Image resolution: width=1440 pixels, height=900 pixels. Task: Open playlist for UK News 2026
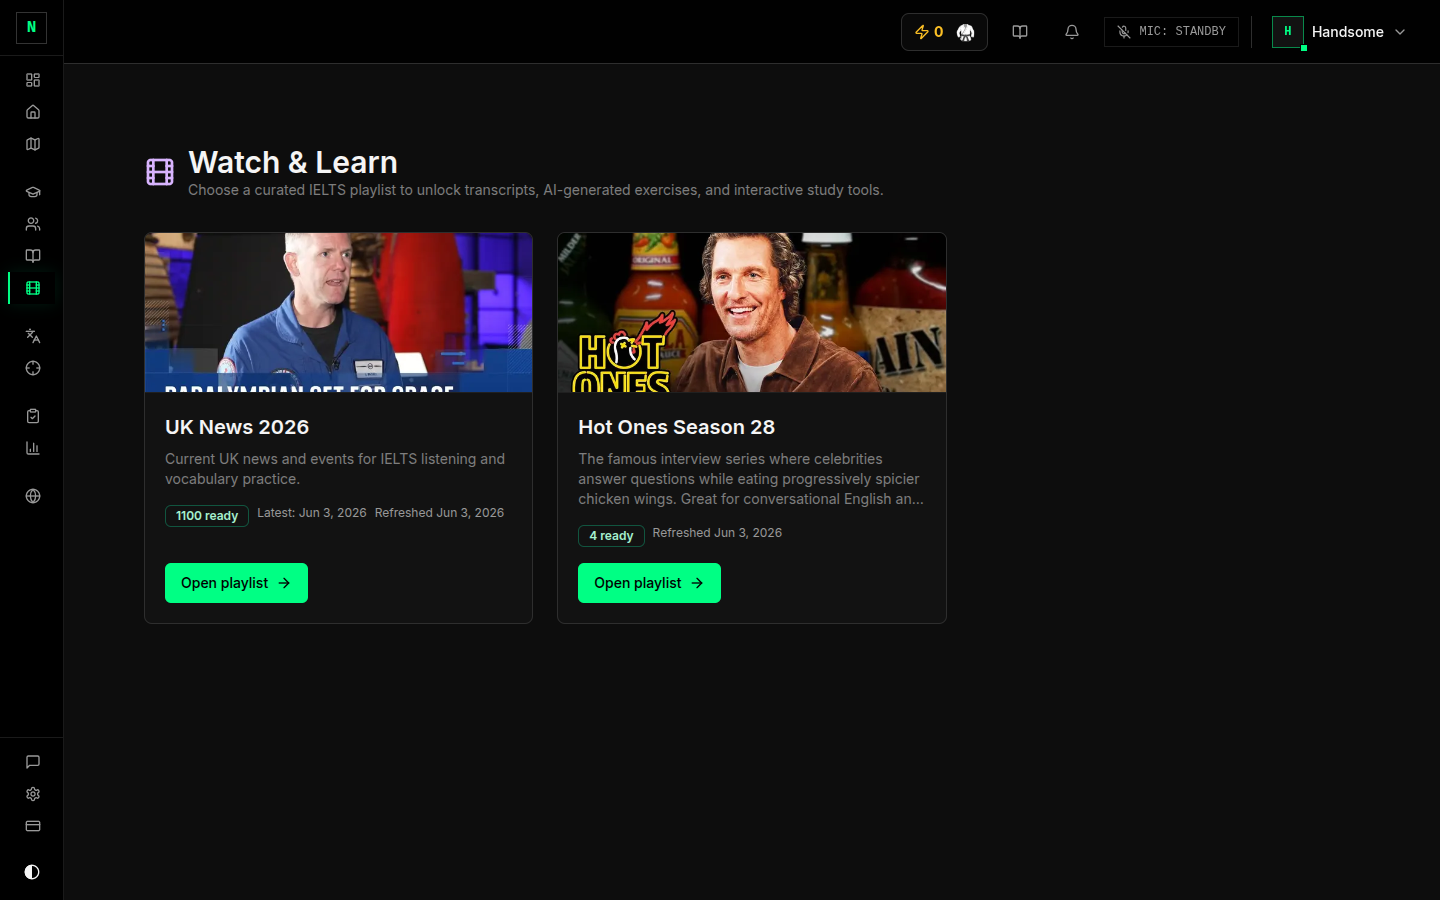(x=236, y=583)
